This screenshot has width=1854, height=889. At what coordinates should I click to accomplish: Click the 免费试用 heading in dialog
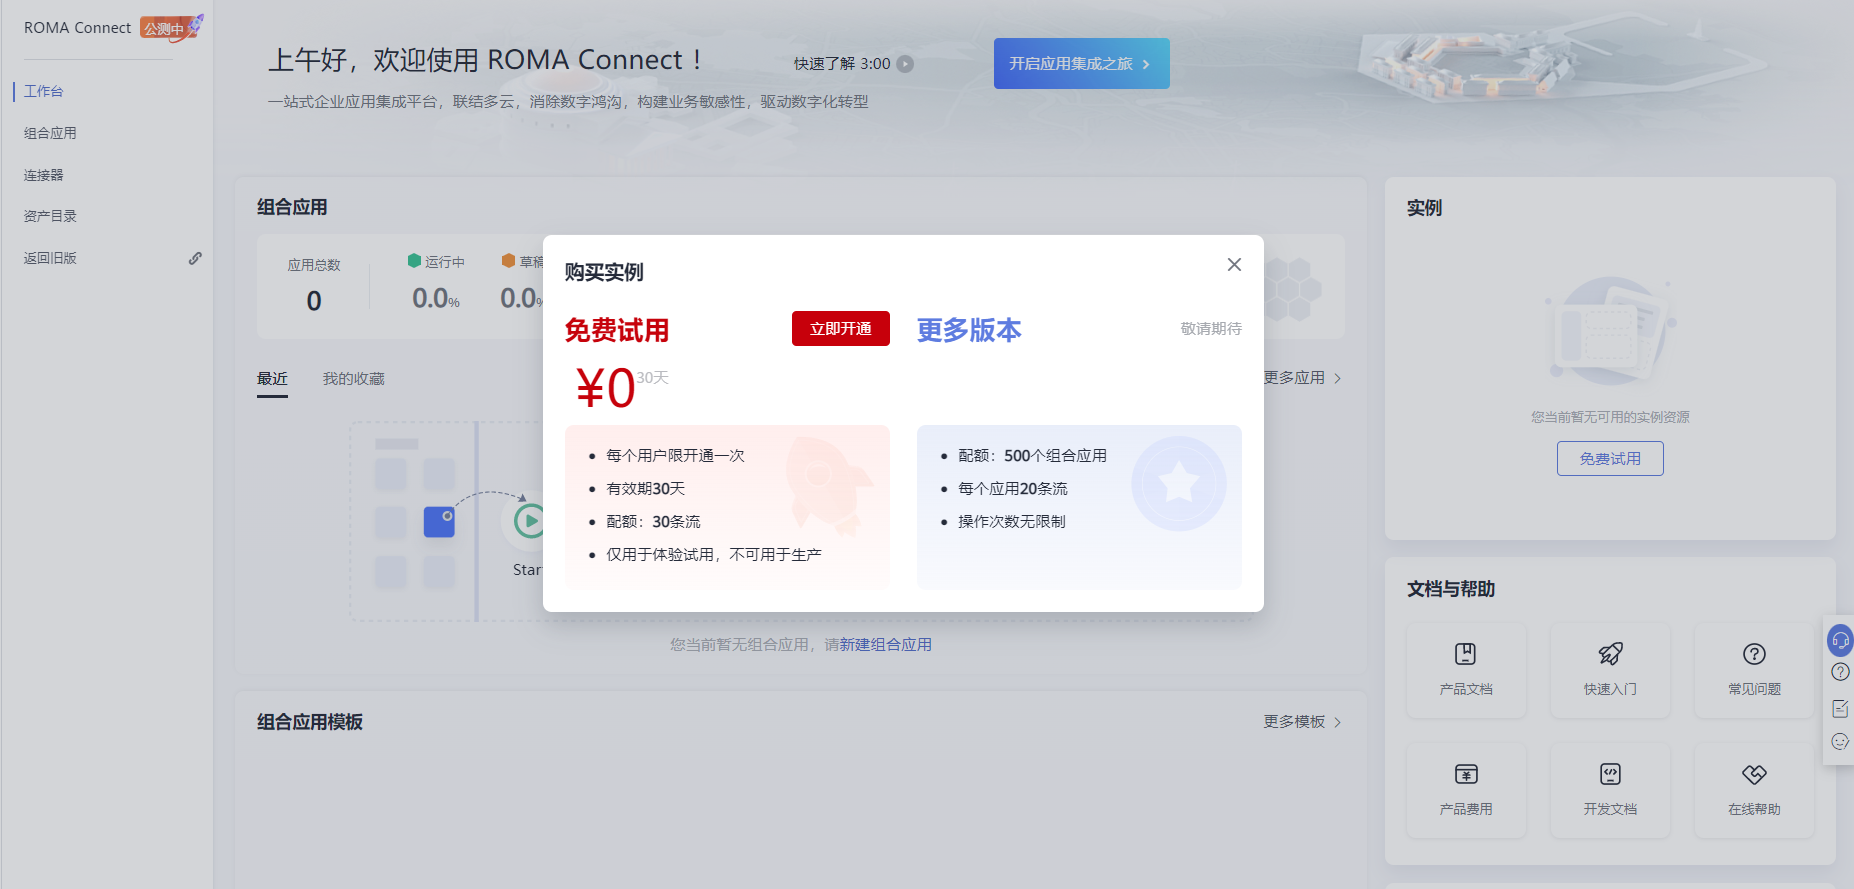617,330
